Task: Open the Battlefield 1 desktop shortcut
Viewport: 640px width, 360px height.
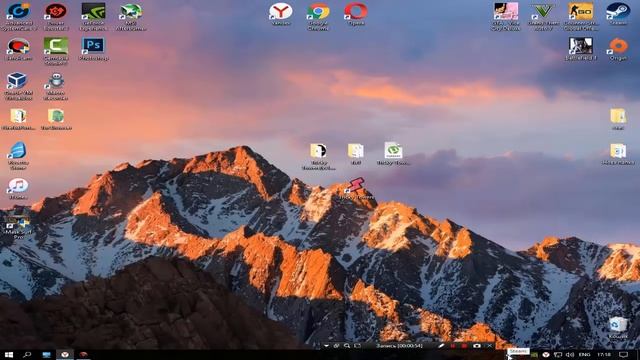Action: point(581,49)
